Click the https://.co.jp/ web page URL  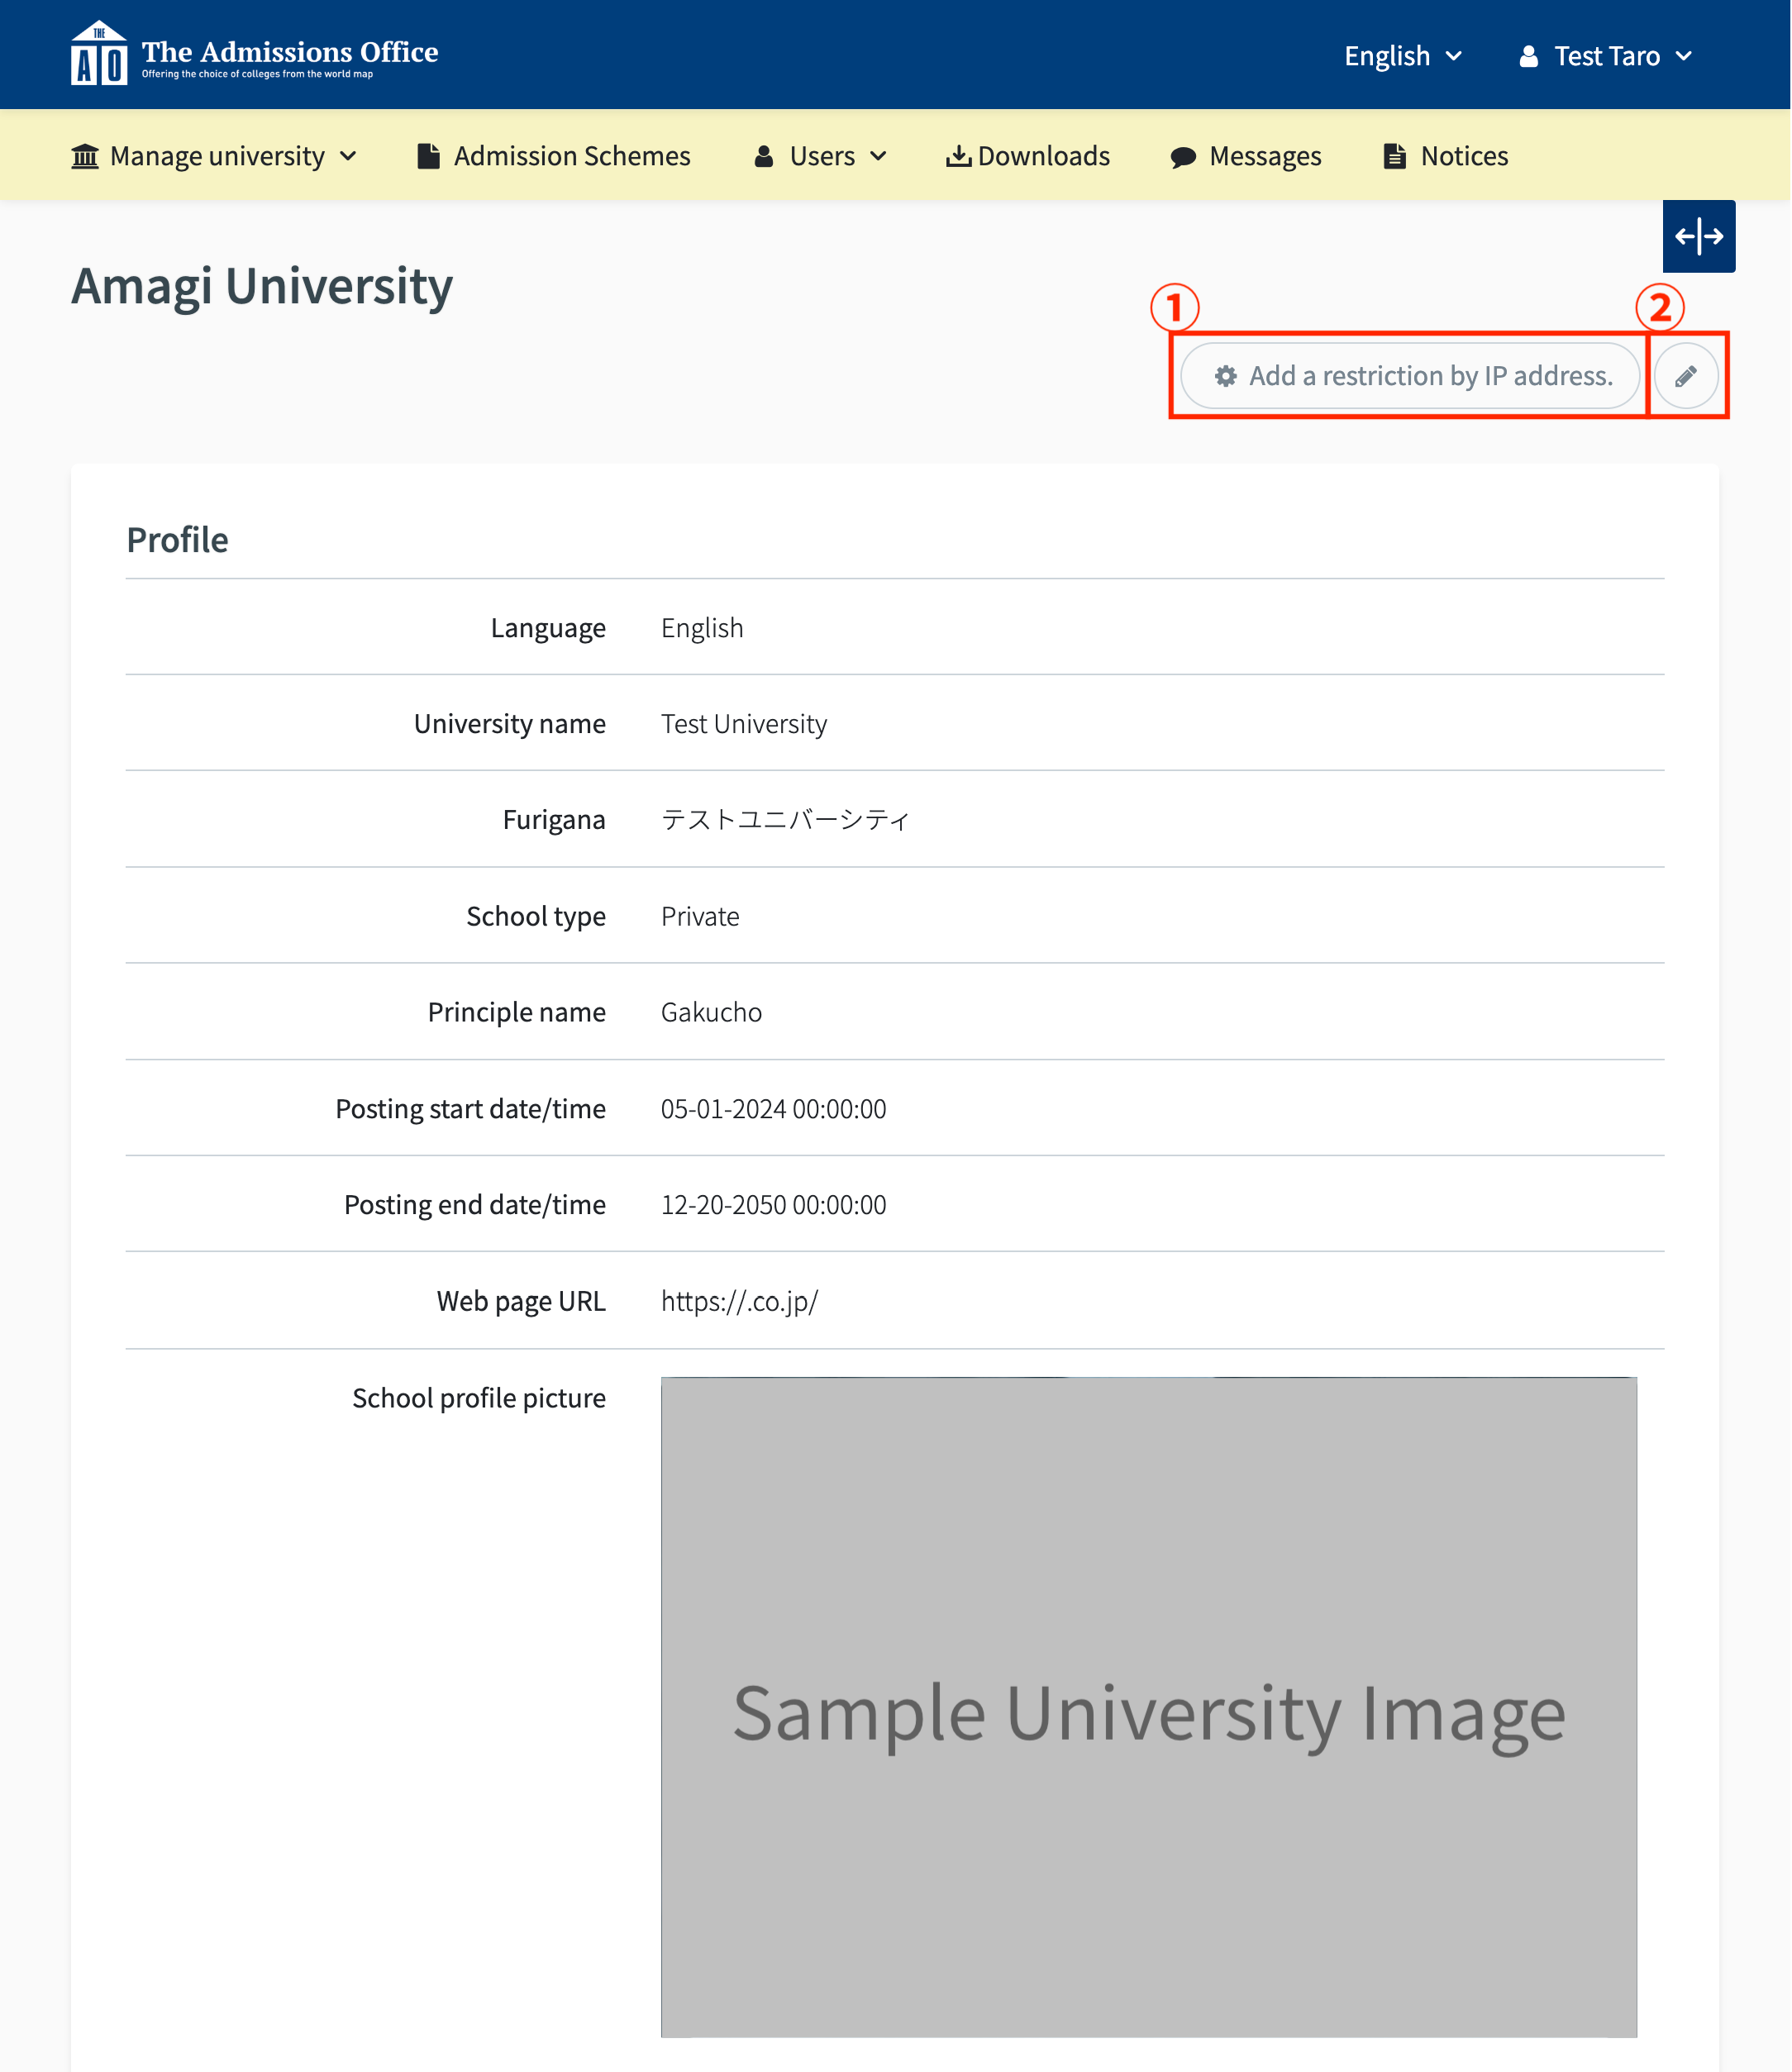pyautogui.click(x=739, y=1301)
